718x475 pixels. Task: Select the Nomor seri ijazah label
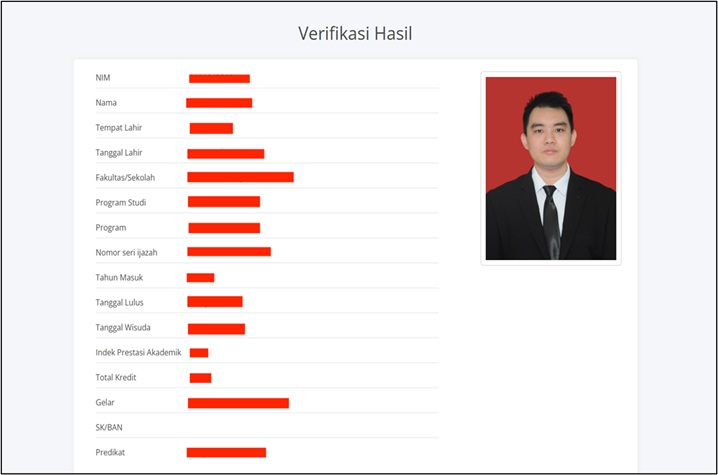tap(126, 252)
